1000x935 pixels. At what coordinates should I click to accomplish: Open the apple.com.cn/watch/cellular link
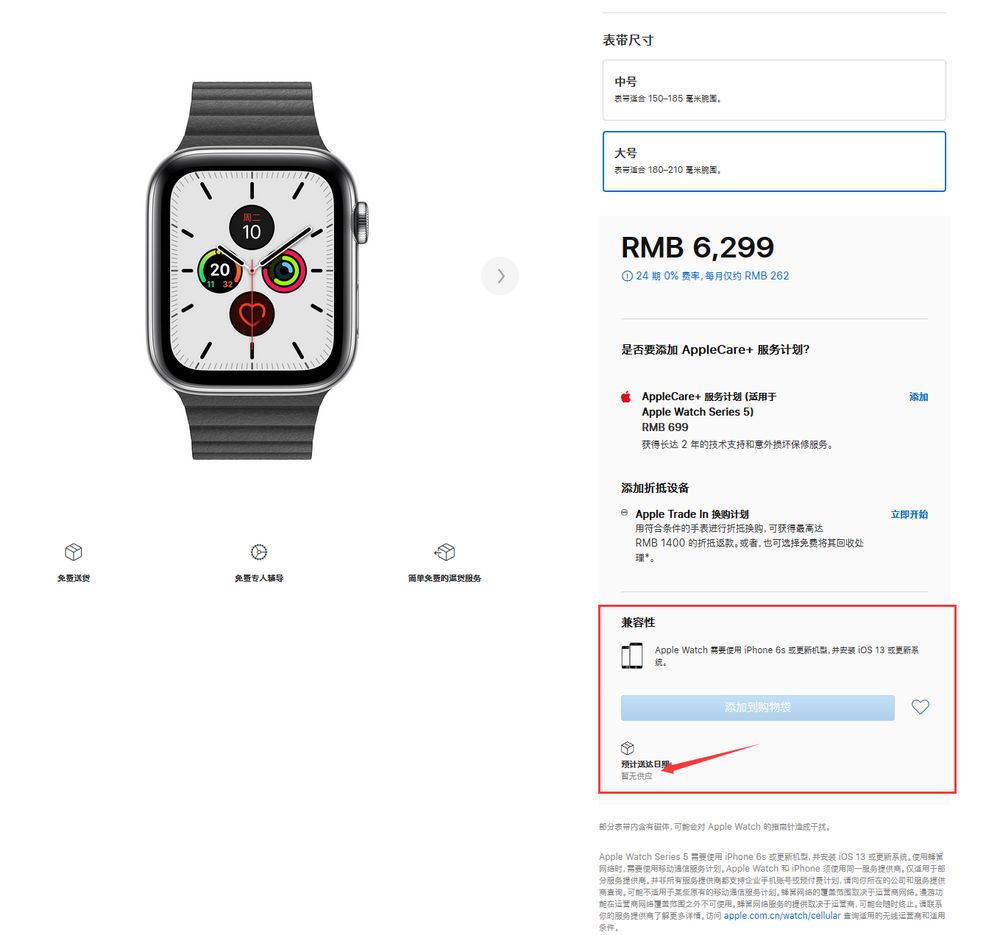coord(782,915)
